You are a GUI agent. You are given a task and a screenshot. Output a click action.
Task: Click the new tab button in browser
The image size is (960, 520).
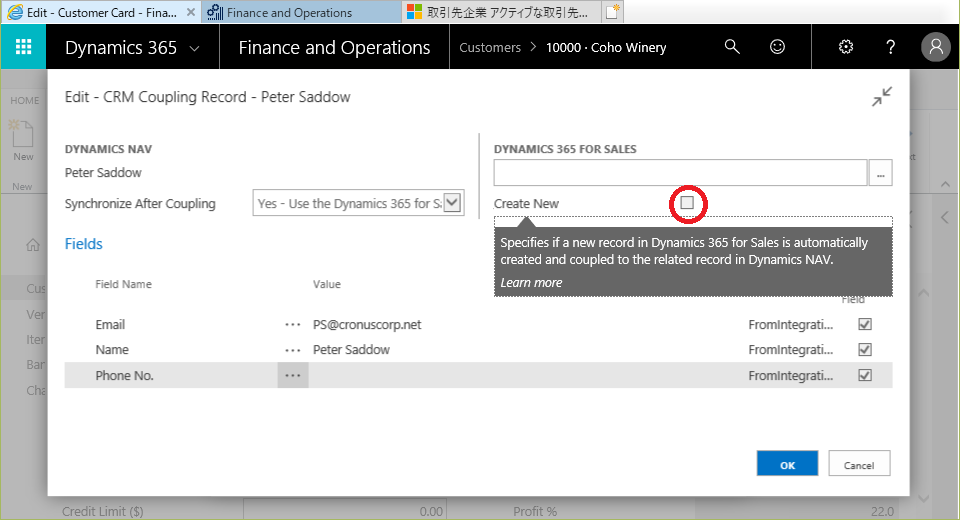tap(612, 12)
